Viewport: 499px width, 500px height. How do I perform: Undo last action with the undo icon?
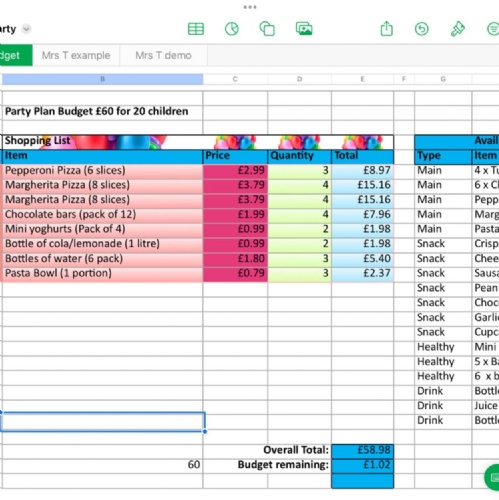click(422, 29)
